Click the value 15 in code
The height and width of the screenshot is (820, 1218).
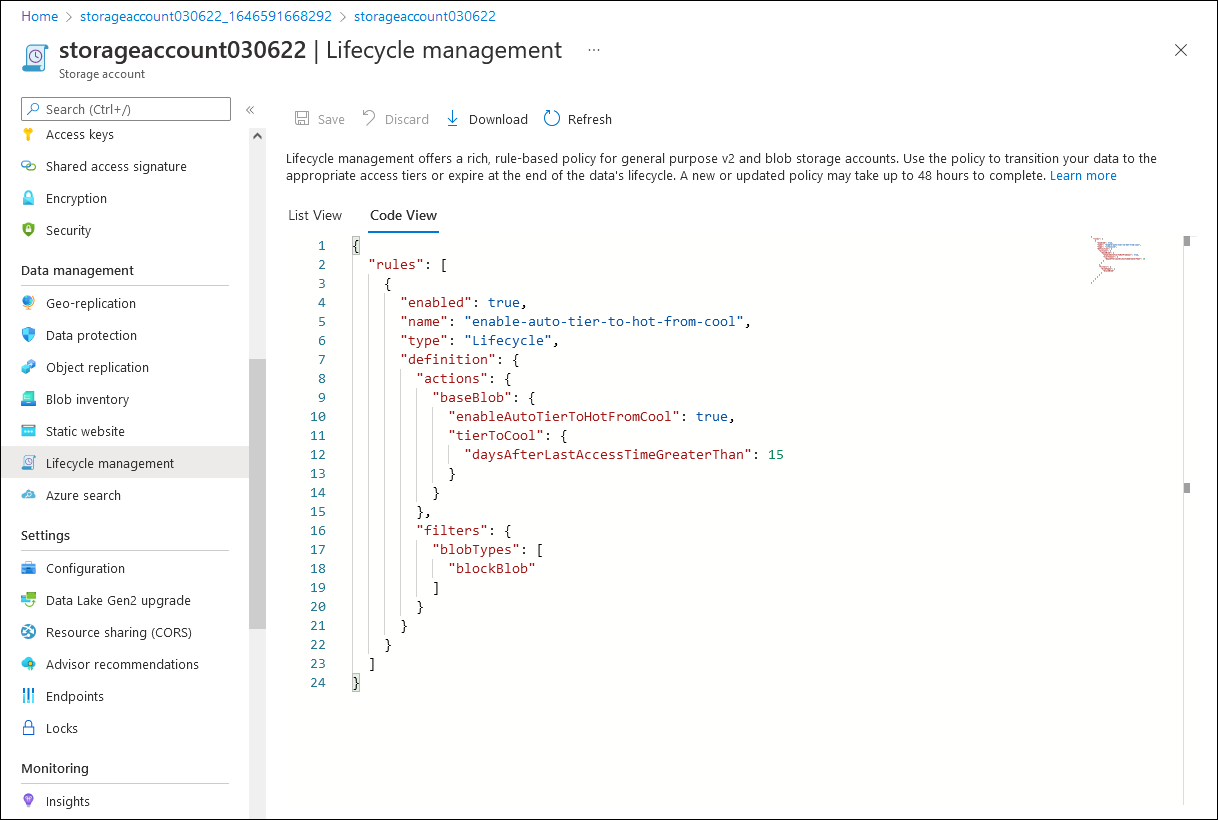[x=775, y=455]
